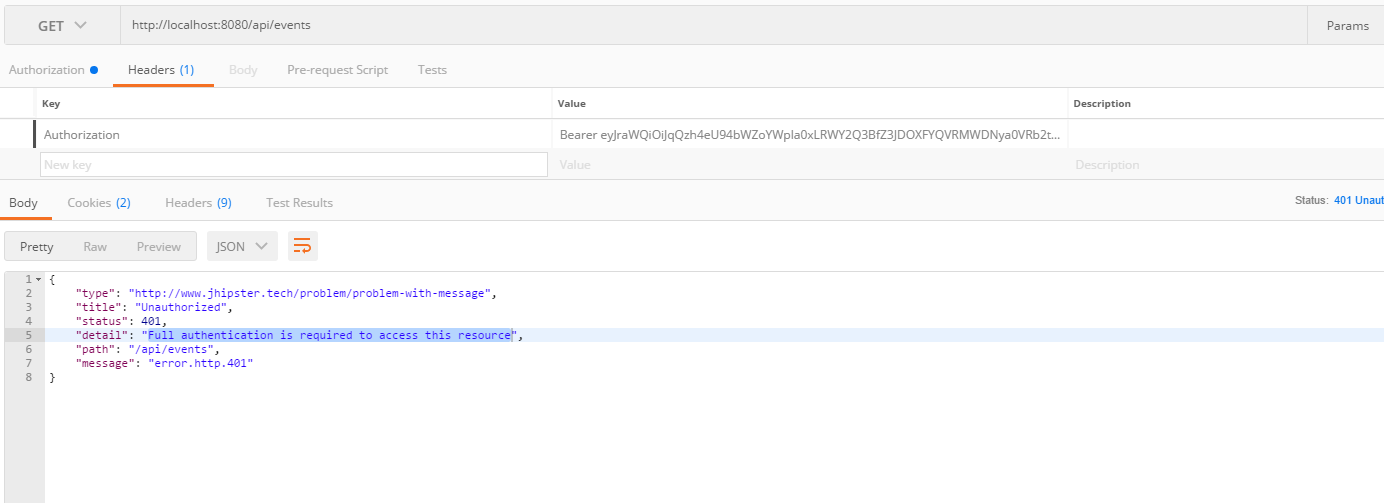Screen dimensions: 1384x503
Task: Click the New key input field
Action: (294, 165)
